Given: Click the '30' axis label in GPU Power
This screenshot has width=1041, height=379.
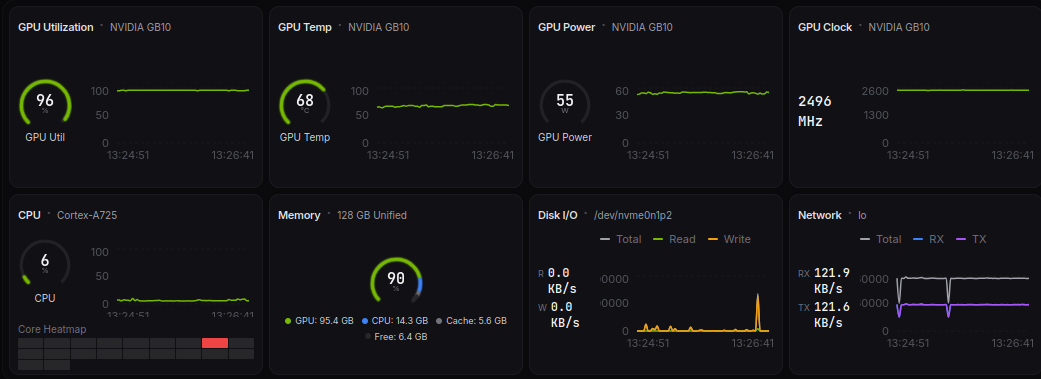Looking at the screenshot, I should (x=622, y=115).
